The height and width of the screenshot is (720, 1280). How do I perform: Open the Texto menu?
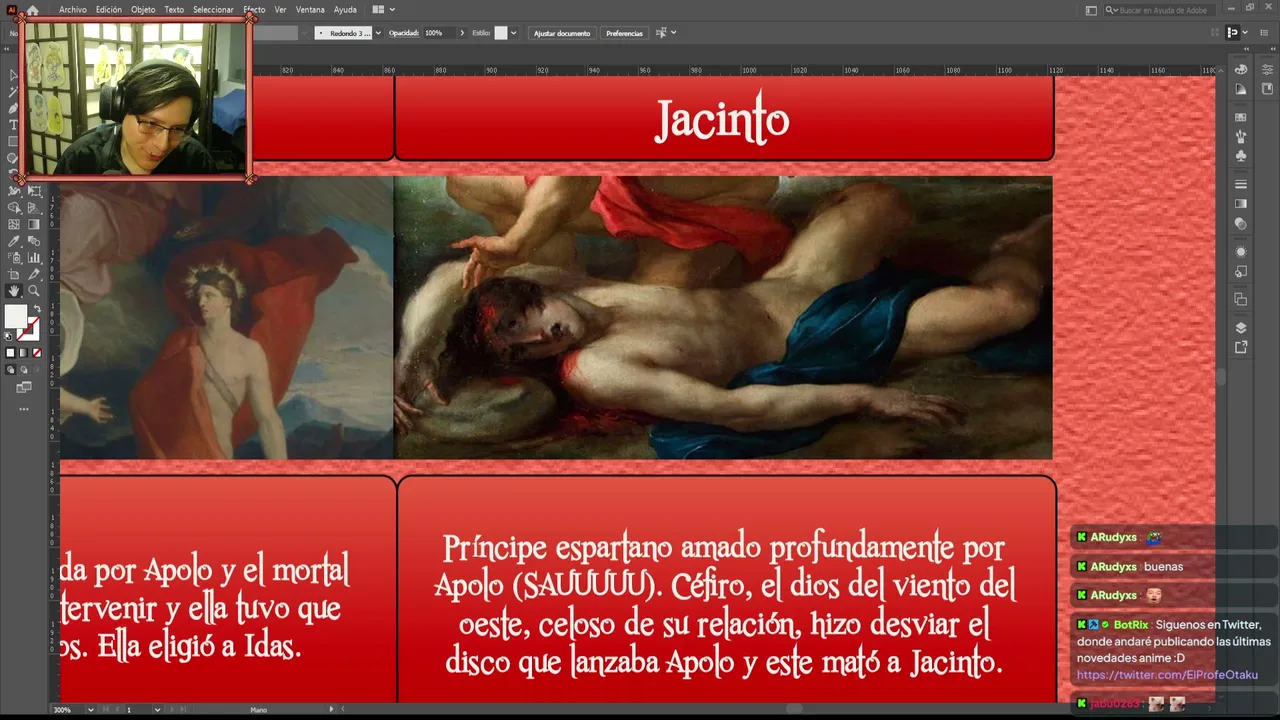pos(174,10)
